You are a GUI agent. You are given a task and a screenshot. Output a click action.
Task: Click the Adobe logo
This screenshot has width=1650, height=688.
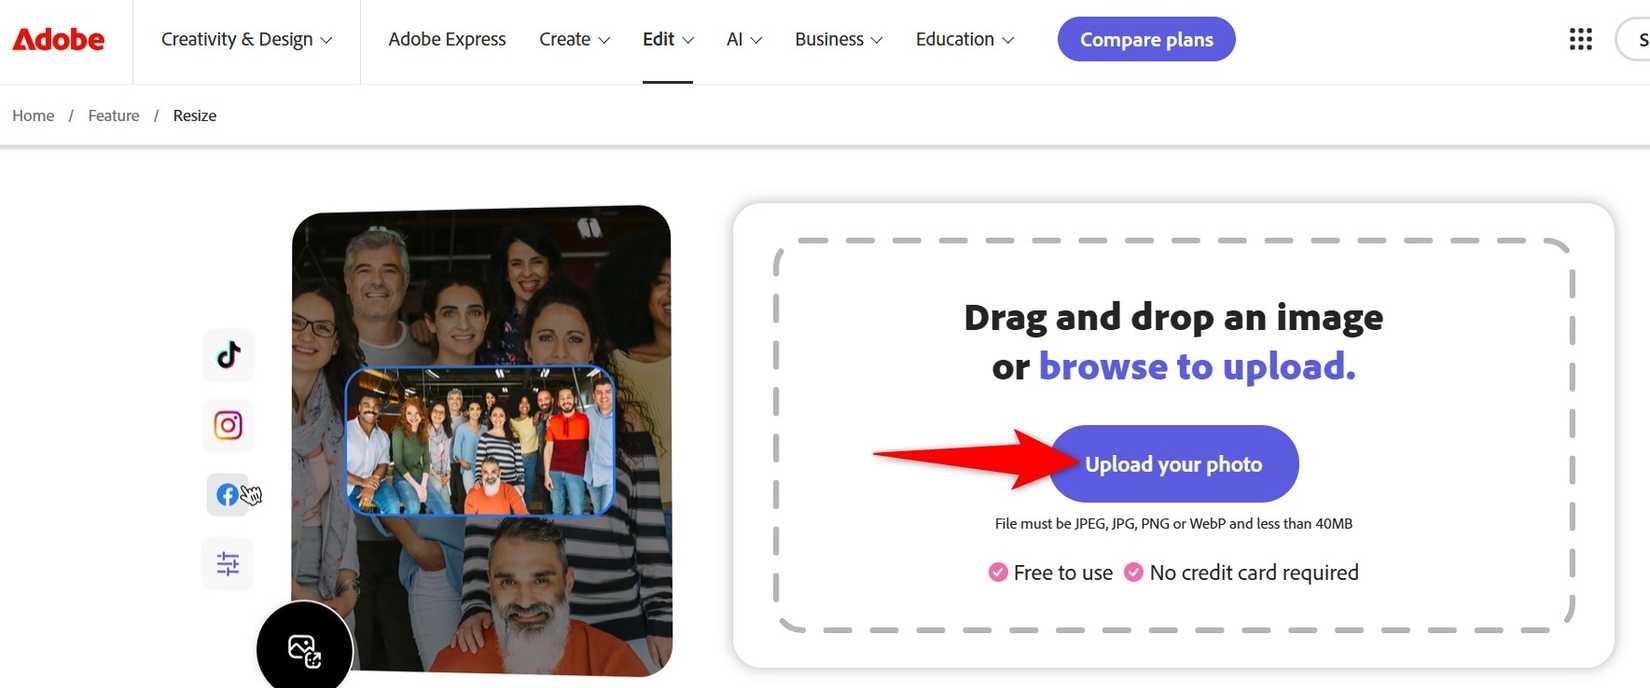click(x=58, y=39)
